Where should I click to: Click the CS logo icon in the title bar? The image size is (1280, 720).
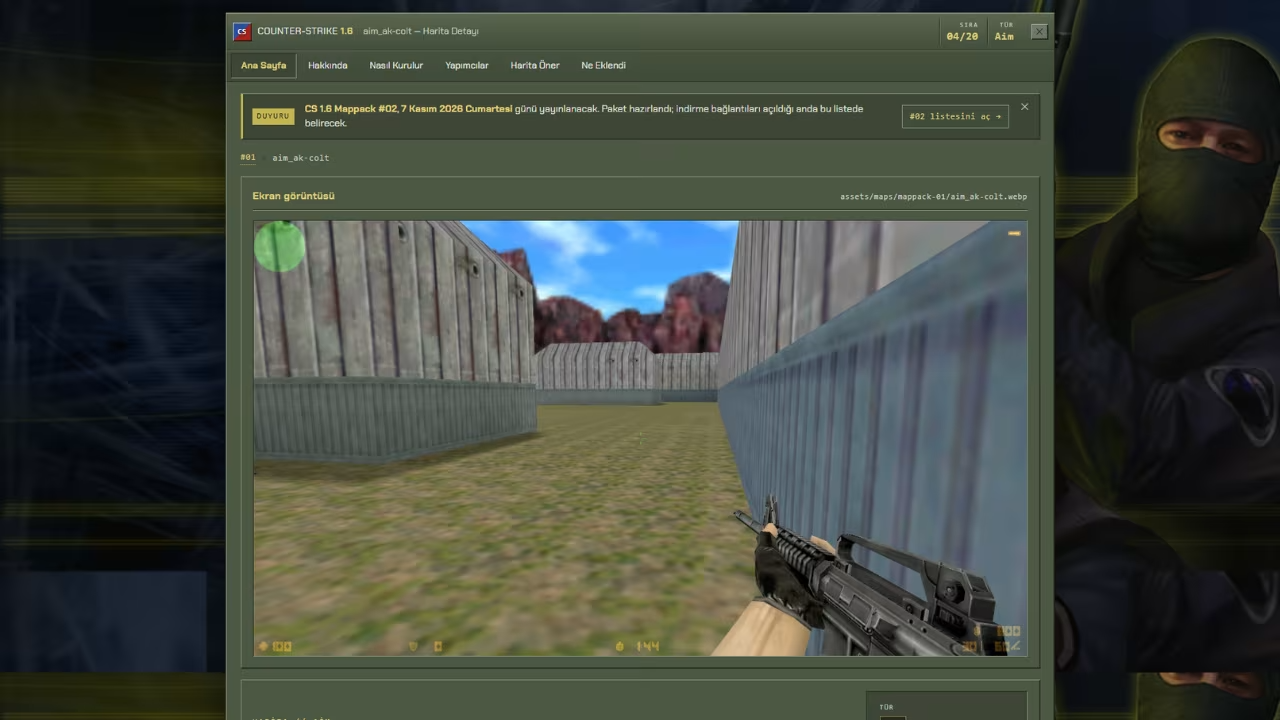[241, 31]
